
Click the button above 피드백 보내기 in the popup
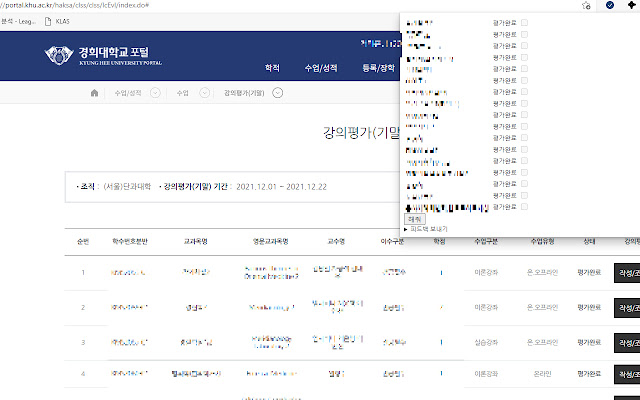415,219
